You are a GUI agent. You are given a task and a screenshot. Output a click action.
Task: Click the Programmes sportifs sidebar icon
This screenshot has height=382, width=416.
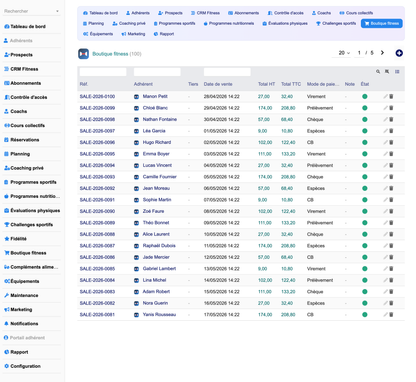point(6,182)
